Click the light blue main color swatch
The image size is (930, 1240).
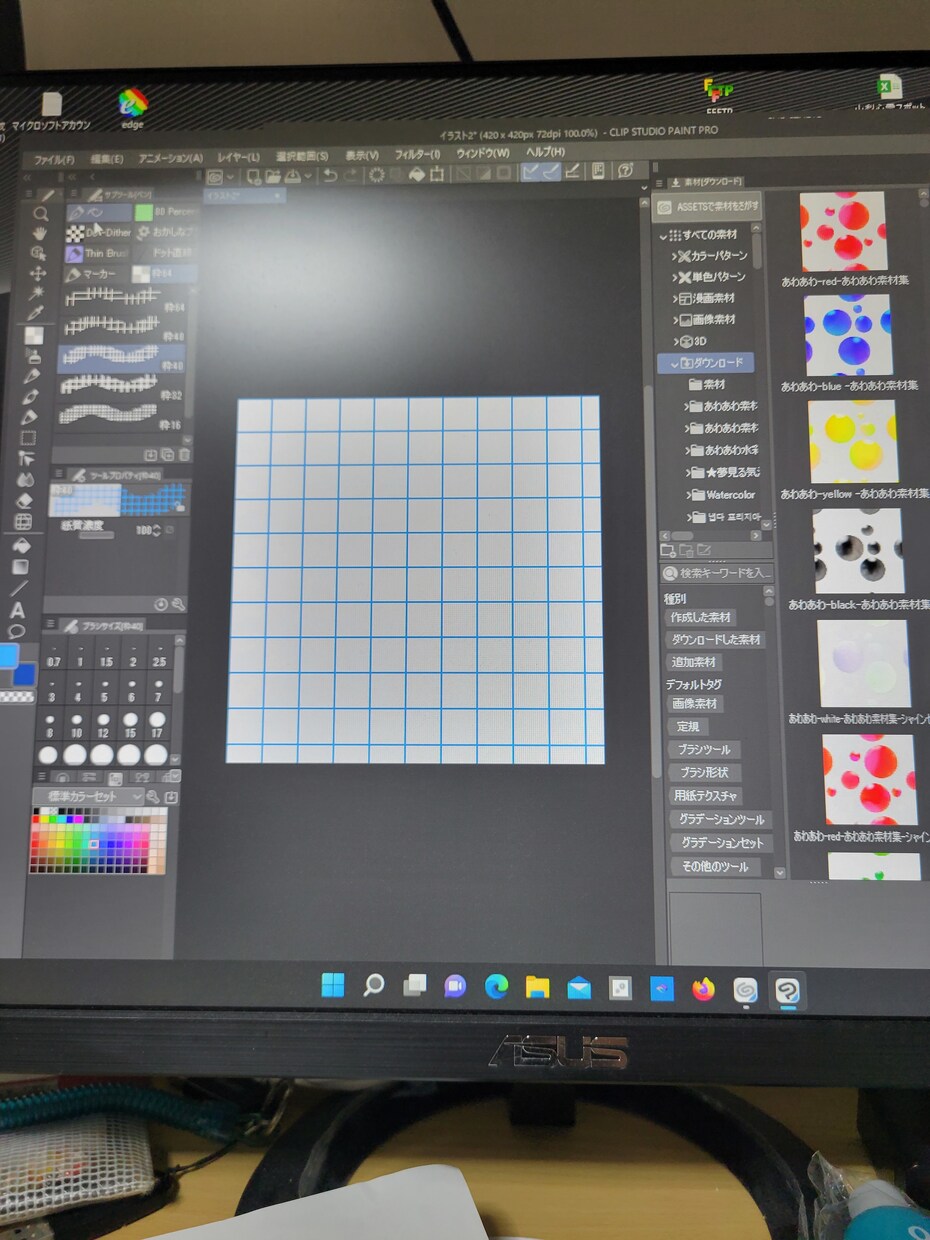tap(9, 657)
